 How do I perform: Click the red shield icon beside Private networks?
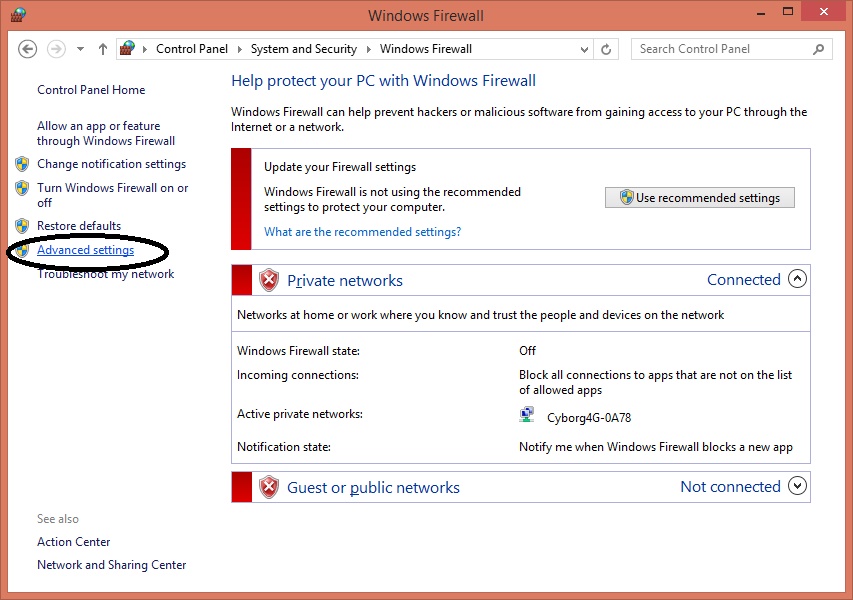269,280
